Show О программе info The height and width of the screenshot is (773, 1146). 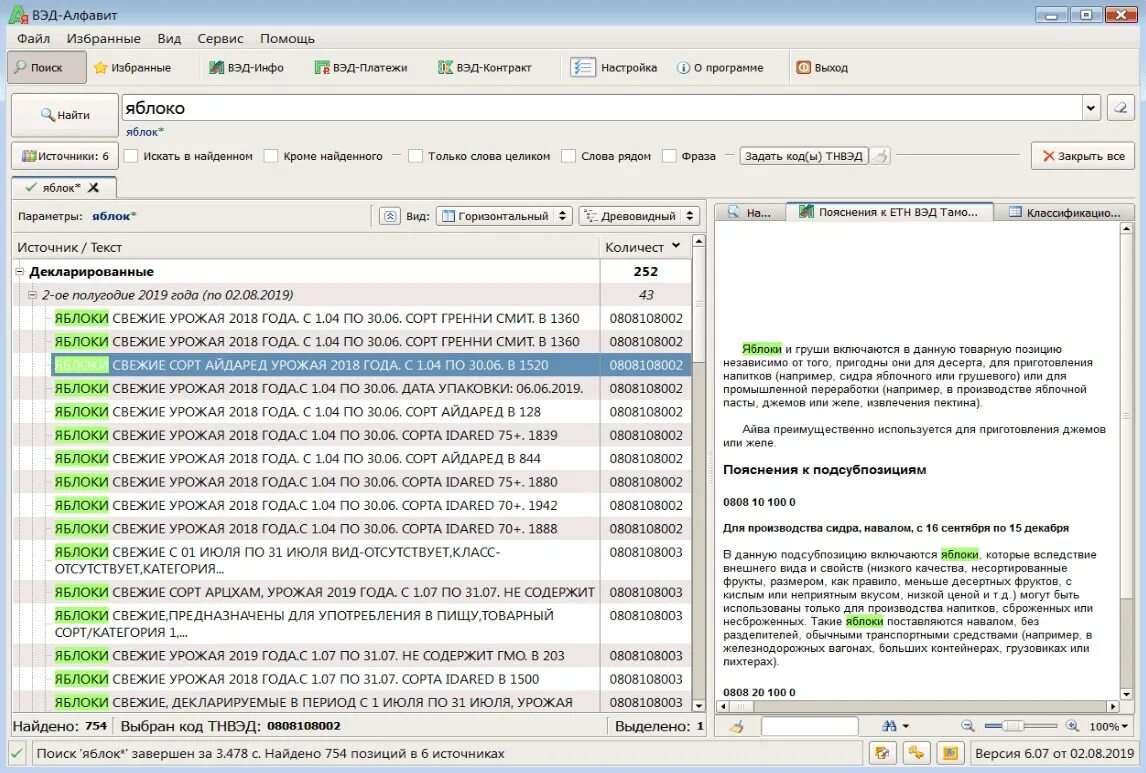(x=720, y=67)
